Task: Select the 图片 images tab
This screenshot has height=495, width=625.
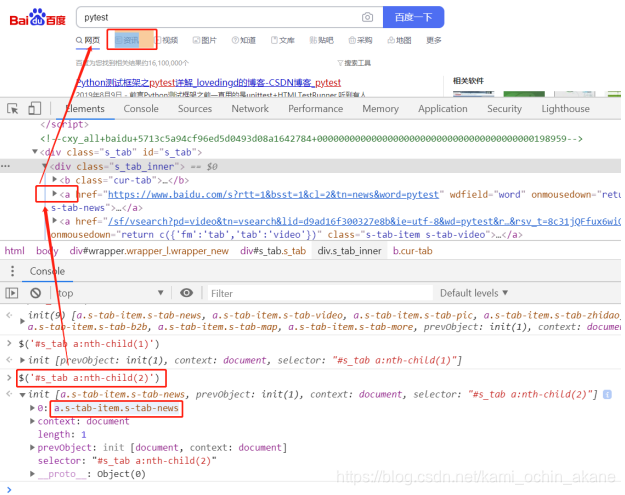Action: pyautogui.click(x=205, y=40)
